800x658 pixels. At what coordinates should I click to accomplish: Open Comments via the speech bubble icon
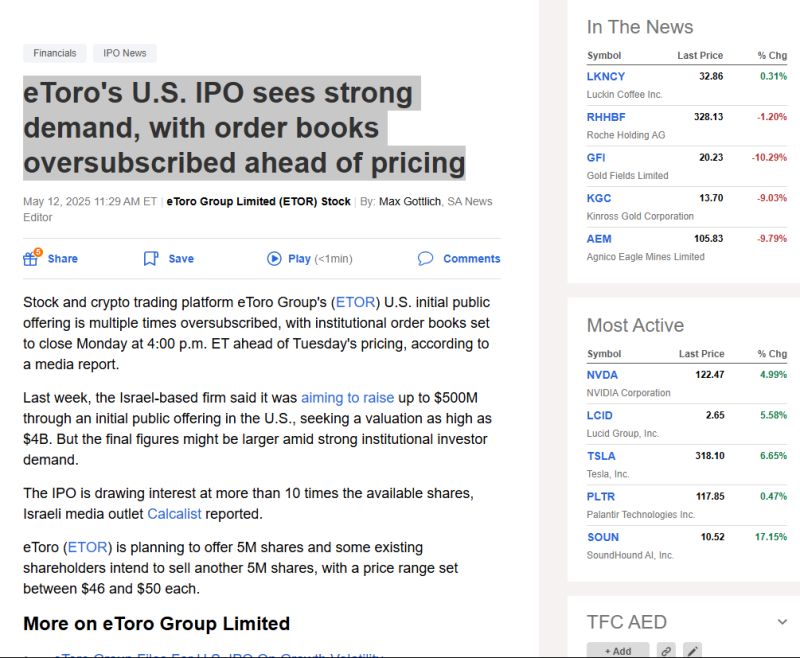click(426, 258)
